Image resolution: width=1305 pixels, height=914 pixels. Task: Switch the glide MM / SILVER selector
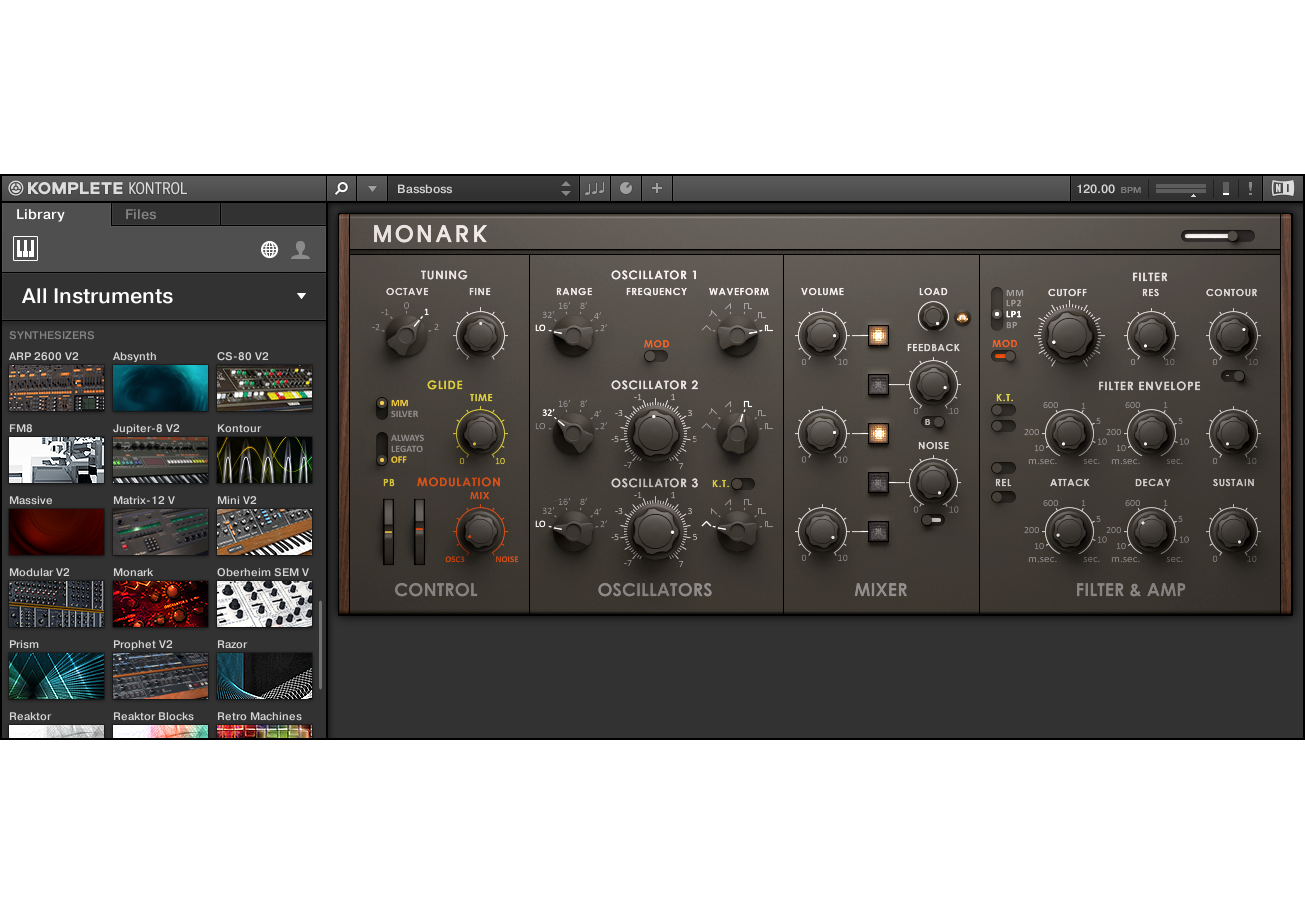[381, 408]
